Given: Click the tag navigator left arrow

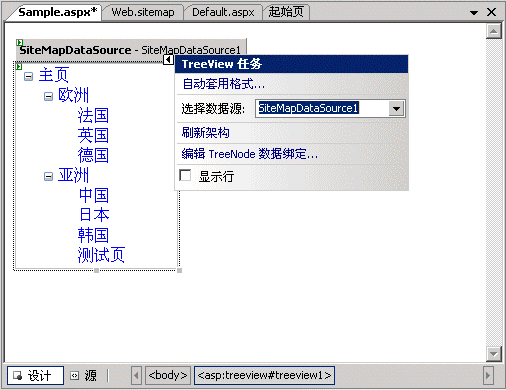Looking at the screenshot, I should 136,376.
